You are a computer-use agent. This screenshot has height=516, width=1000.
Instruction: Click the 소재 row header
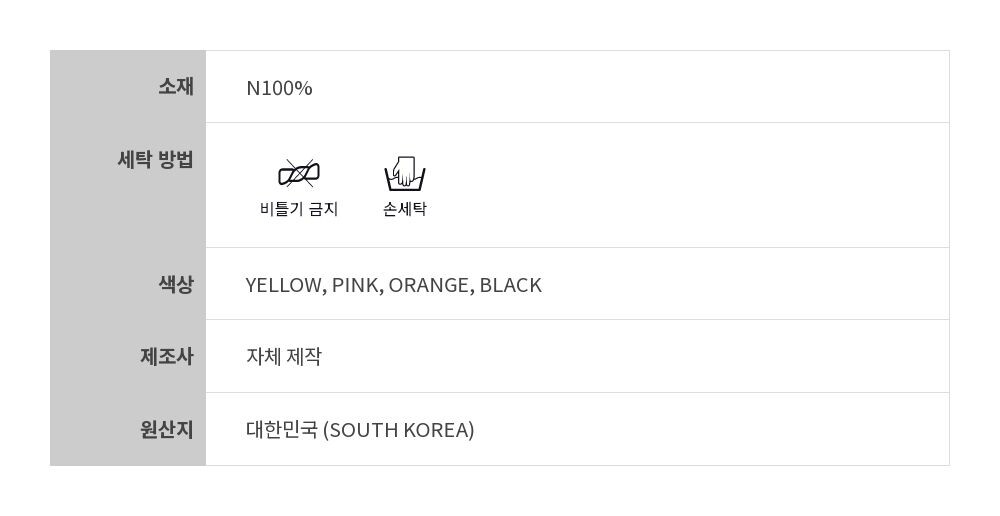(175, 87)
